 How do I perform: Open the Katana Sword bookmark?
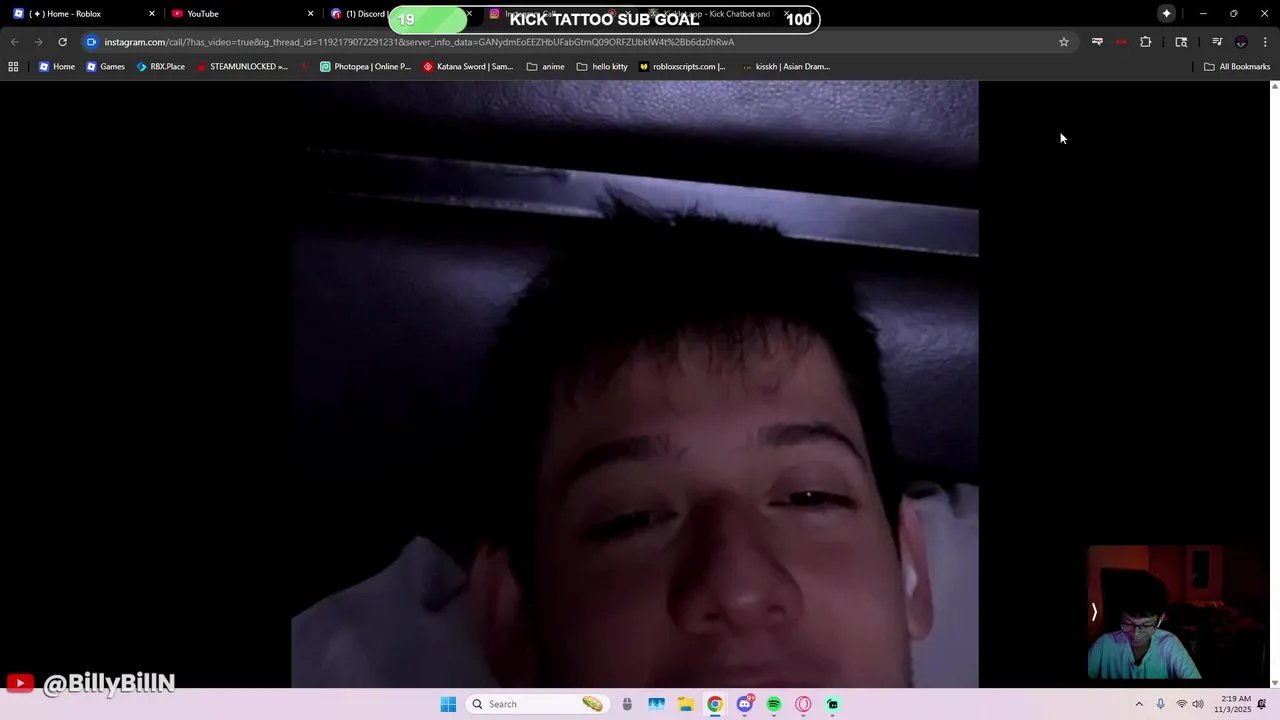tap(468, 67)
